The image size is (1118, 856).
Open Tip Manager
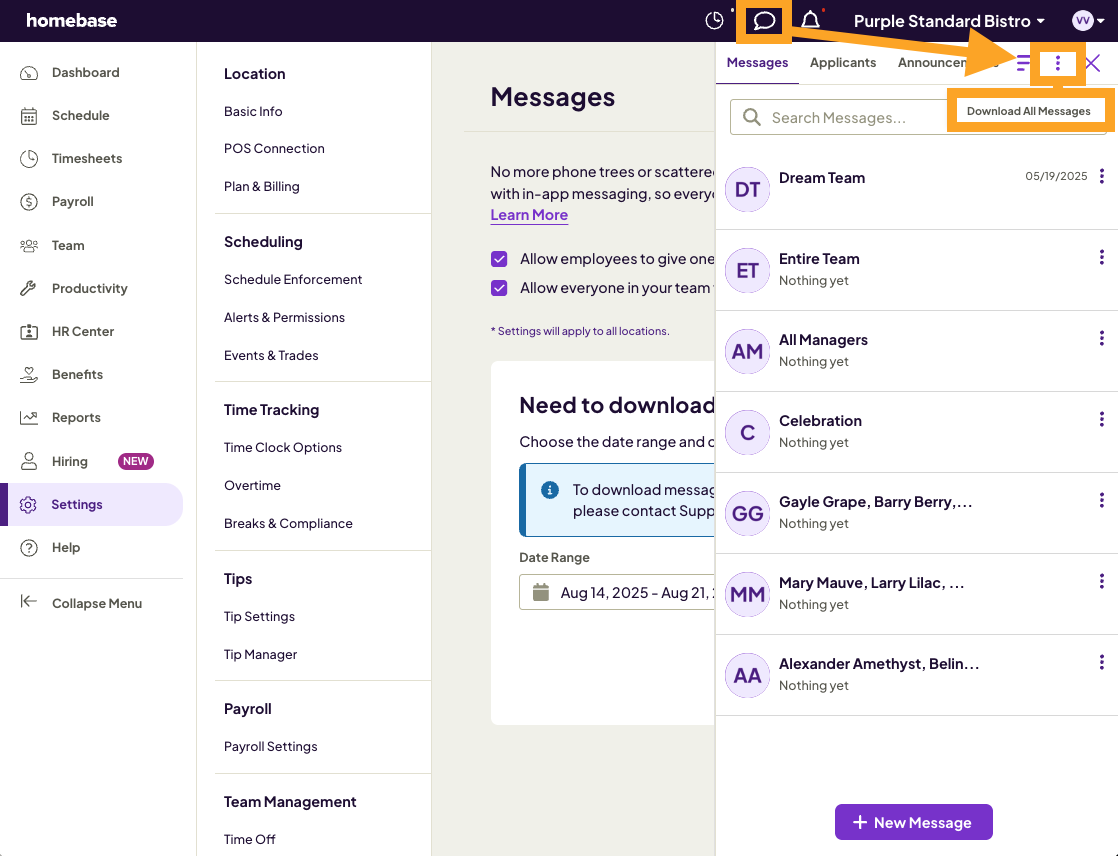pos(260,654)
